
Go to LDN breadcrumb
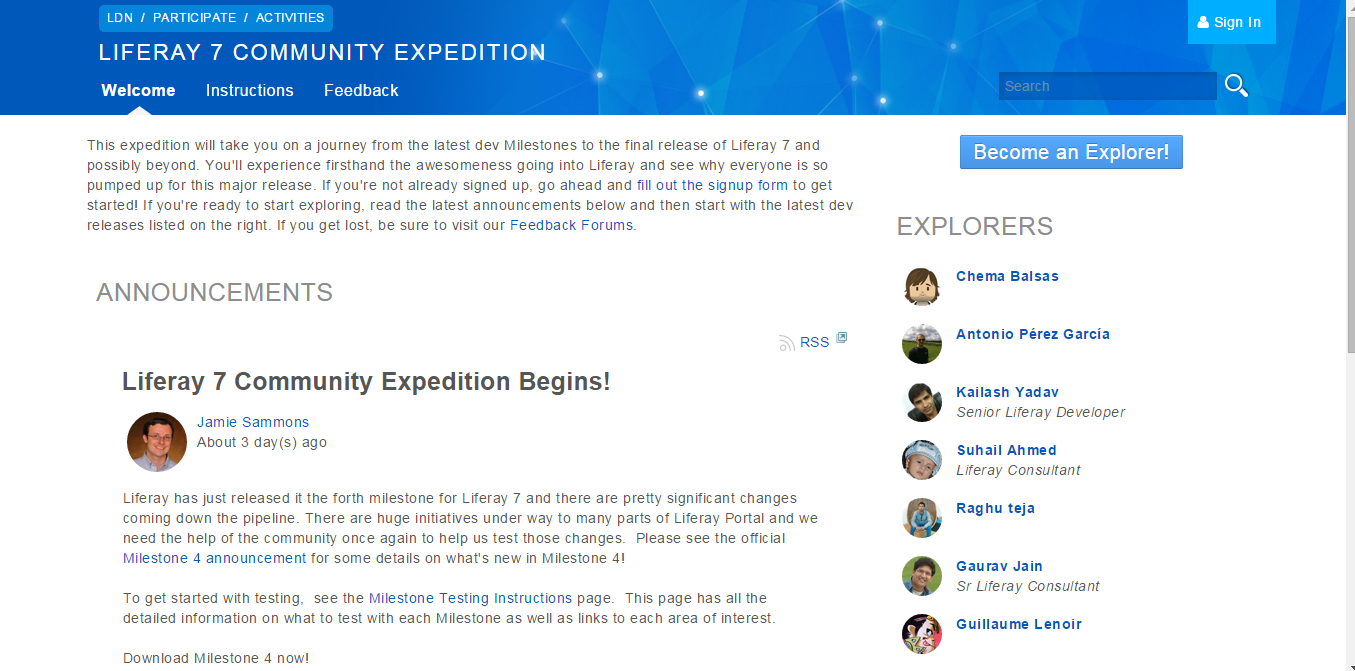120,18
